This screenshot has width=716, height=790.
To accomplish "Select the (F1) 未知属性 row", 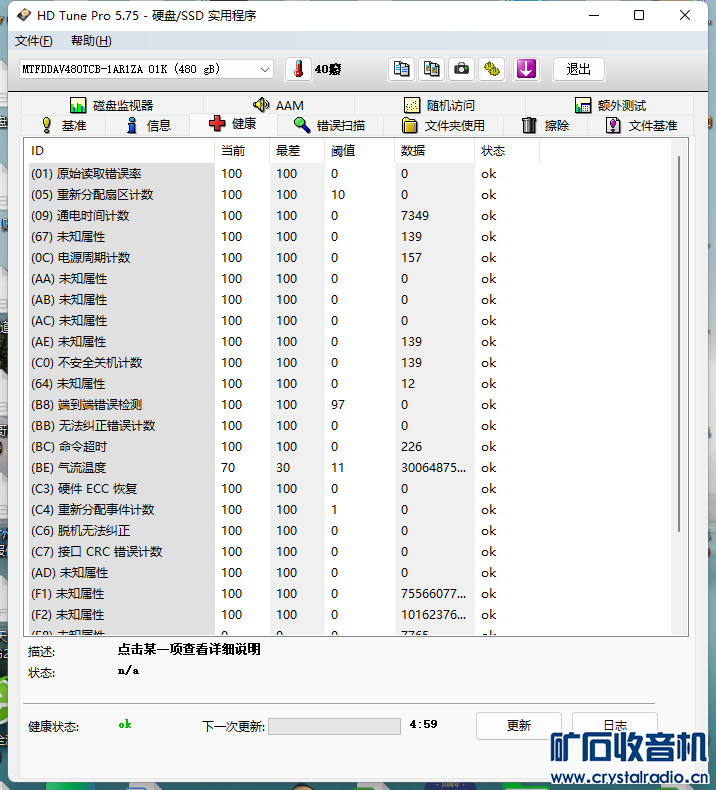I will 349,594.
